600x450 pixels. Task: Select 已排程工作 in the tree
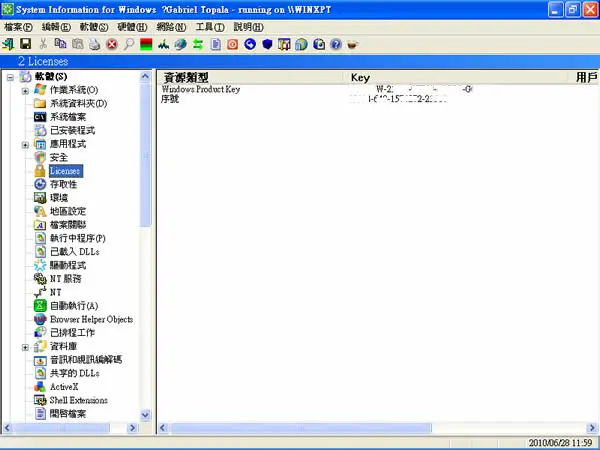72,333
